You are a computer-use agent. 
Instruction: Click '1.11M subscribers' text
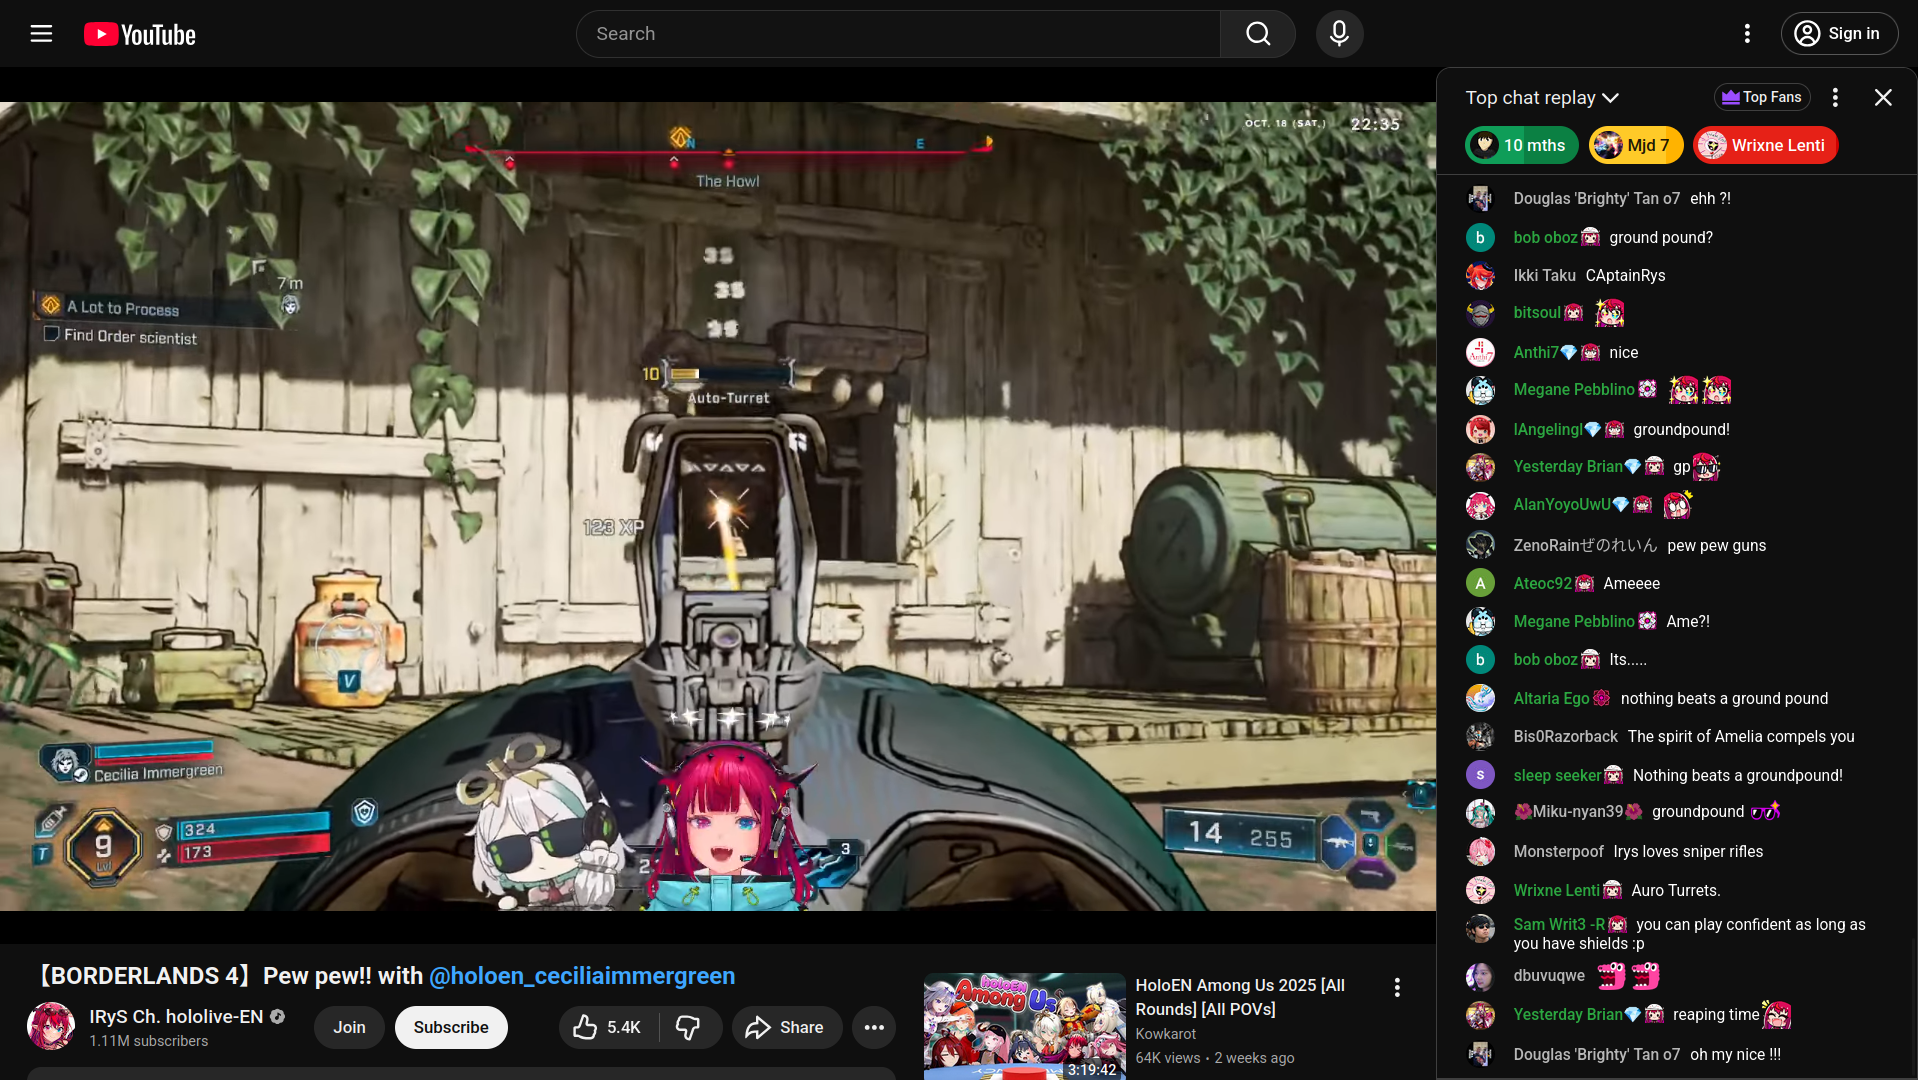[149, 1041]
